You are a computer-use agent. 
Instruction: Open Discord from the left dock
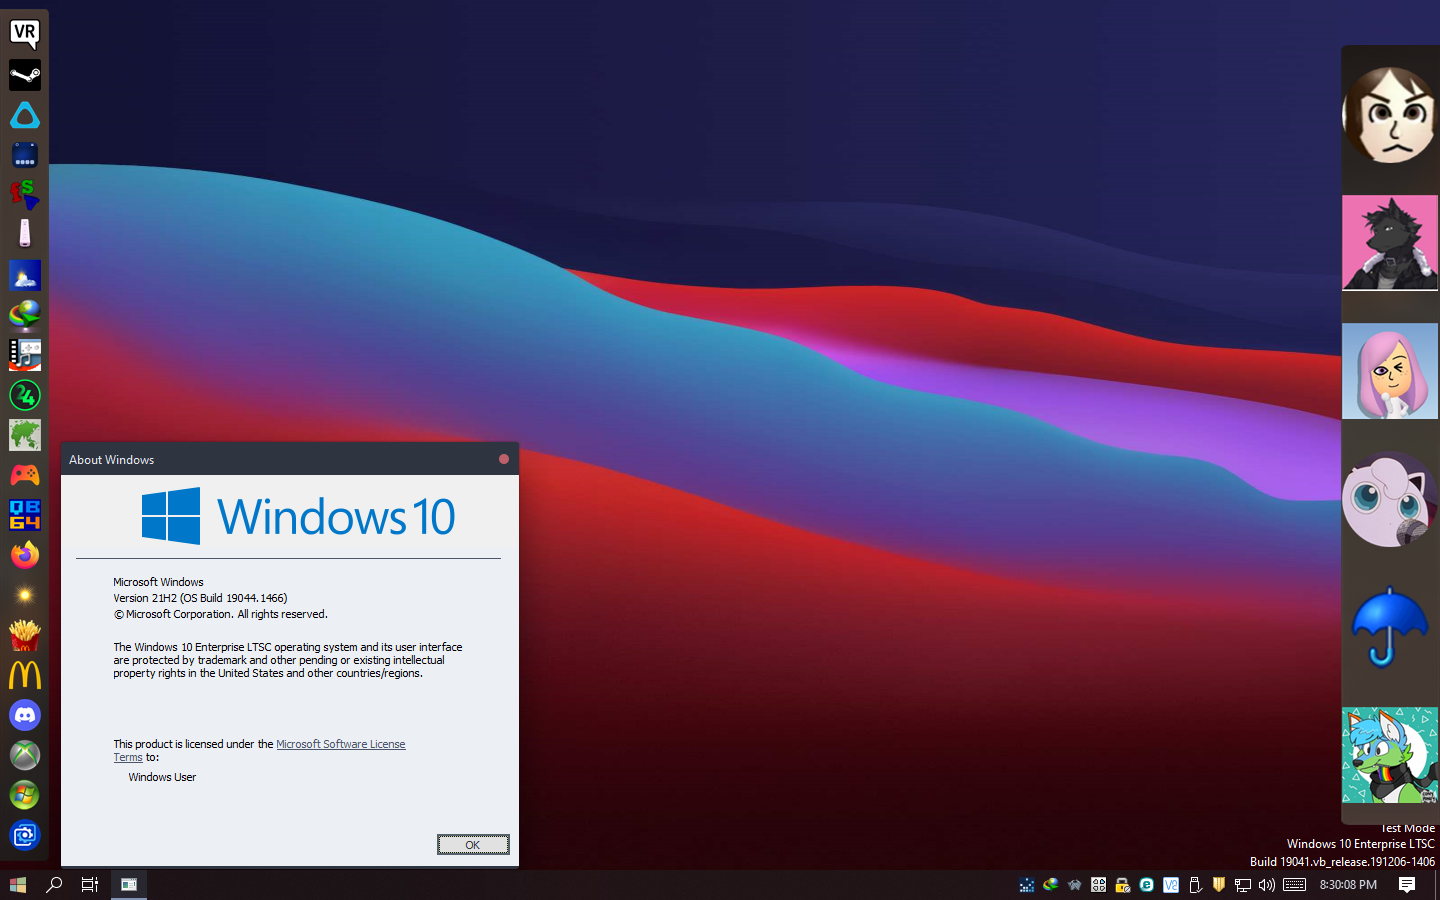coord(25,715)
